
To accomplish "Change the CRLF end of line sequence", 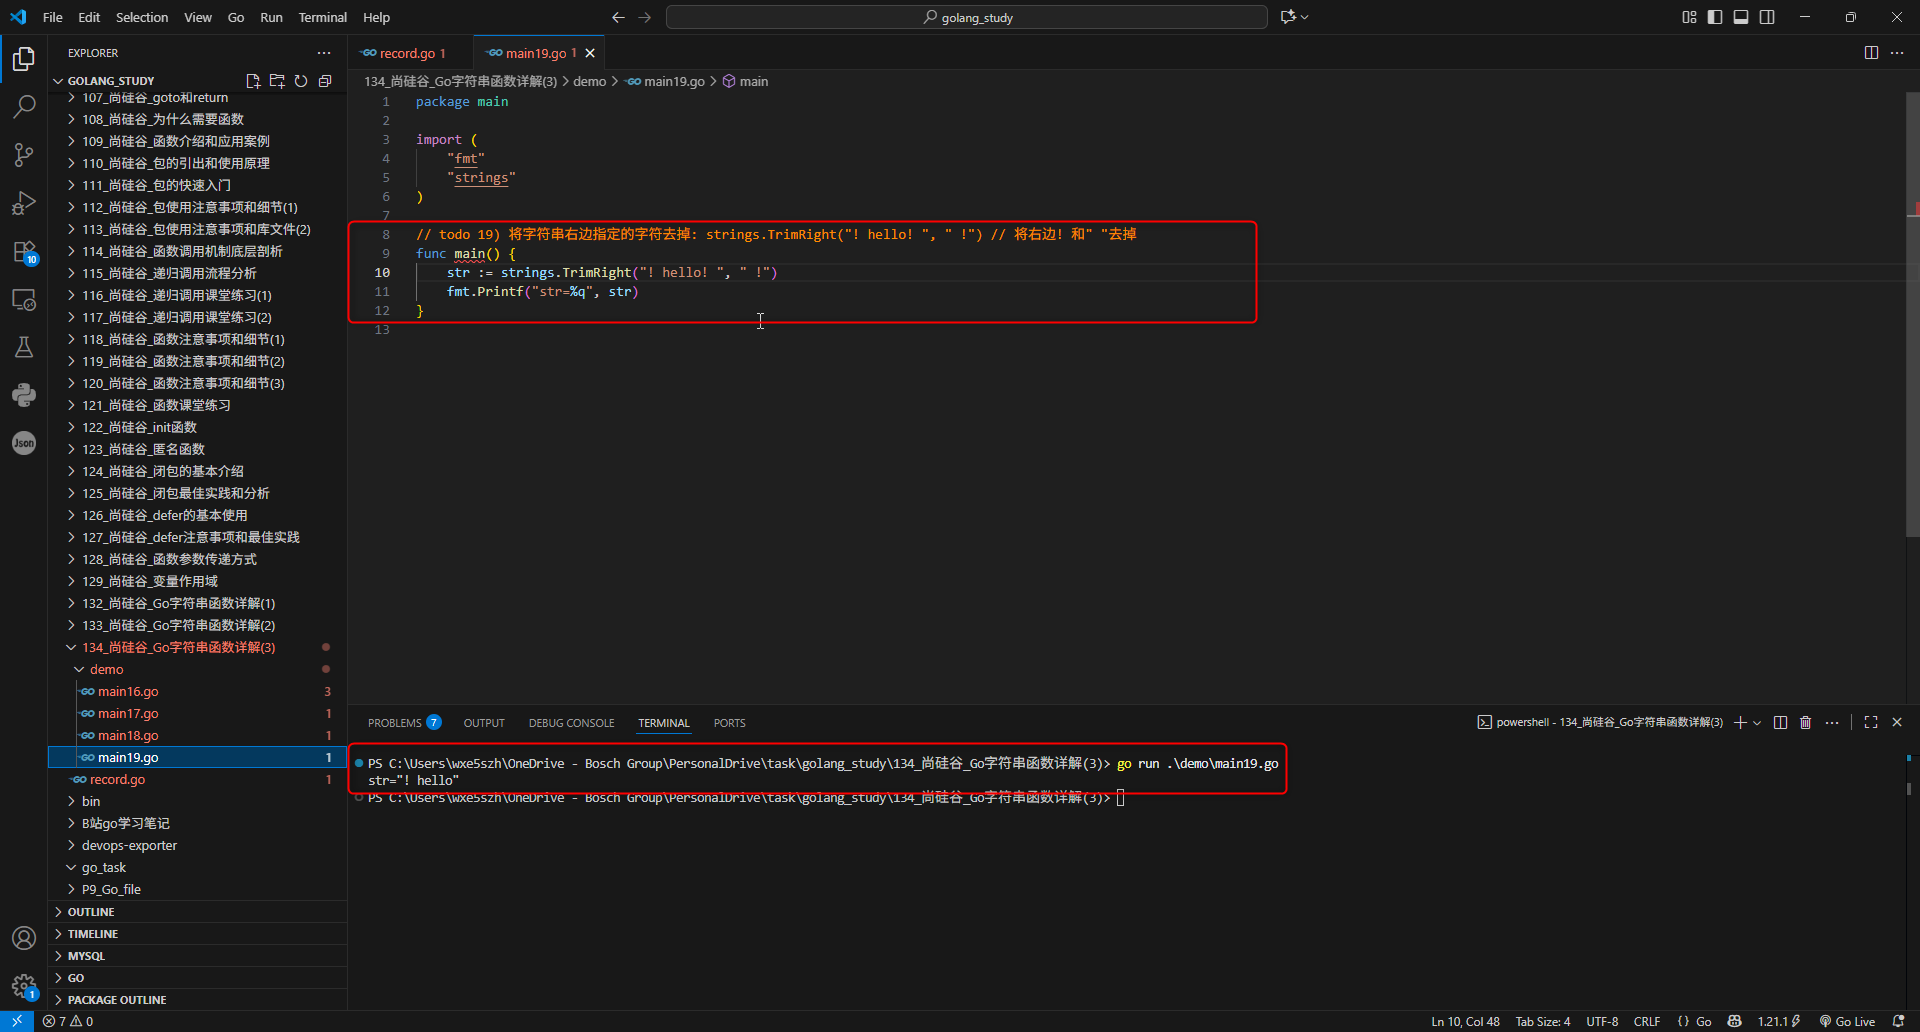I will (1647, 1021).
